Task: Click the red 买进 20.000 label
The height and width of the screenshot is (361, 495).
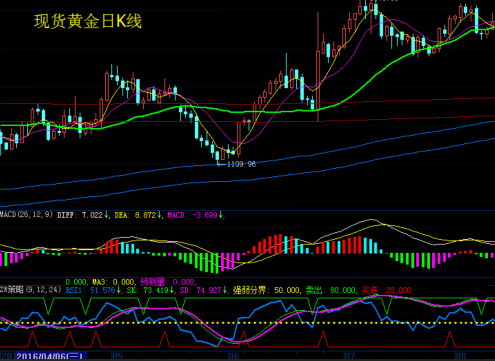Action: [386, 290]
